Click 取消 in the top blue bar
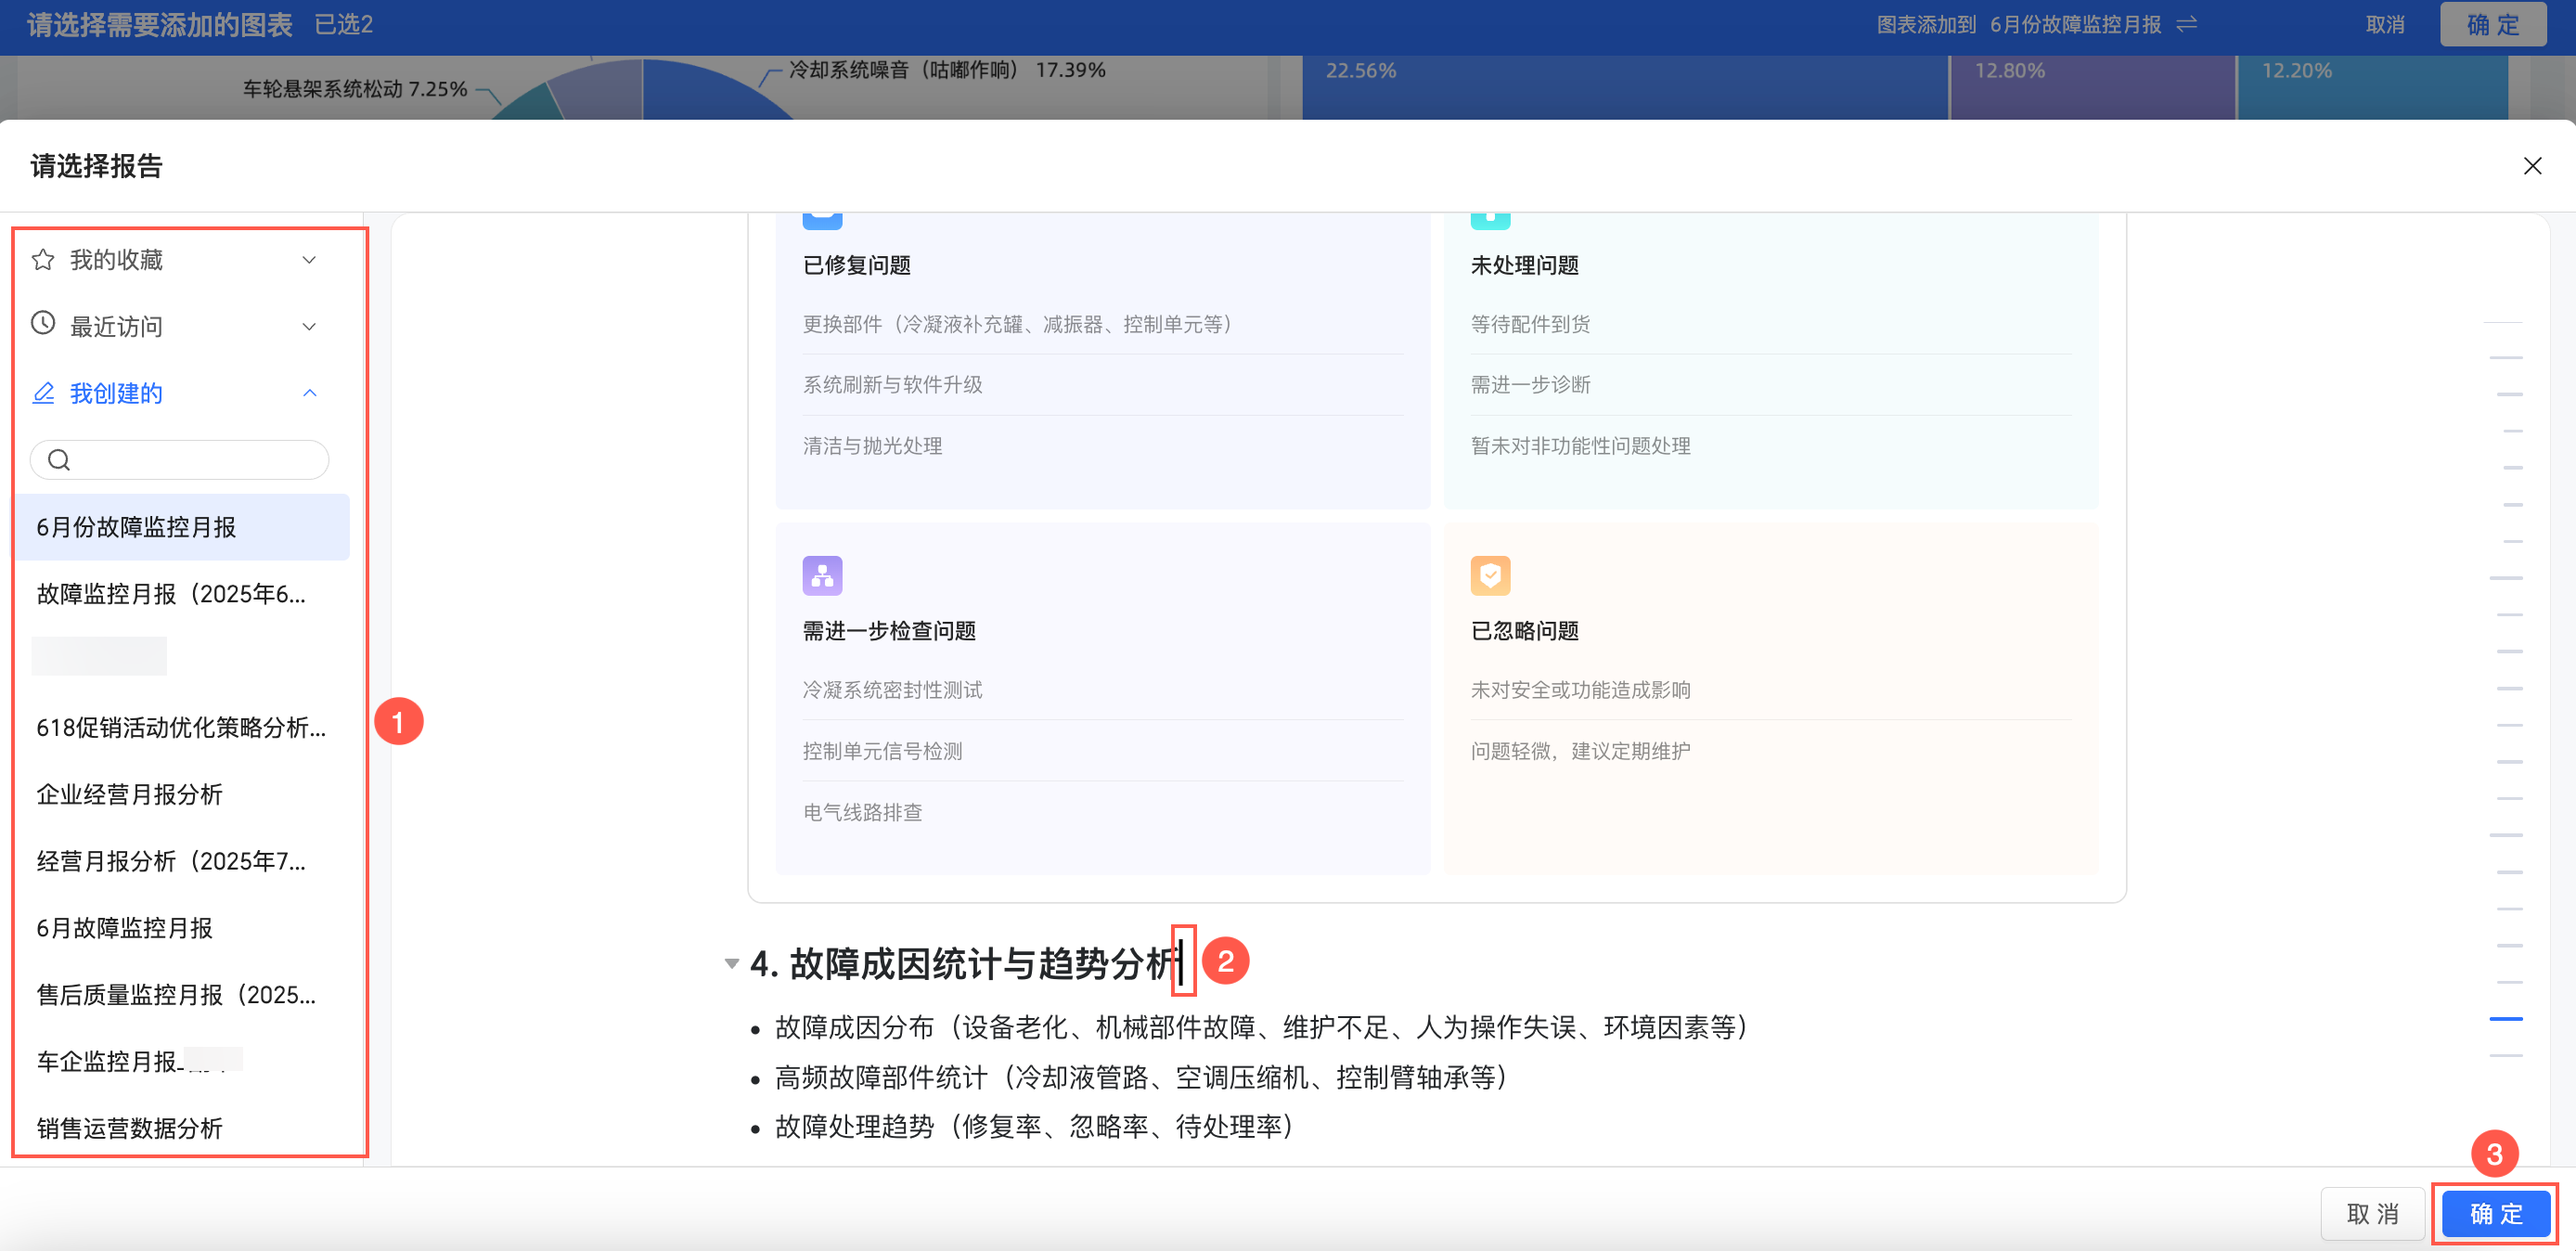 click(x=2385, y=25)
